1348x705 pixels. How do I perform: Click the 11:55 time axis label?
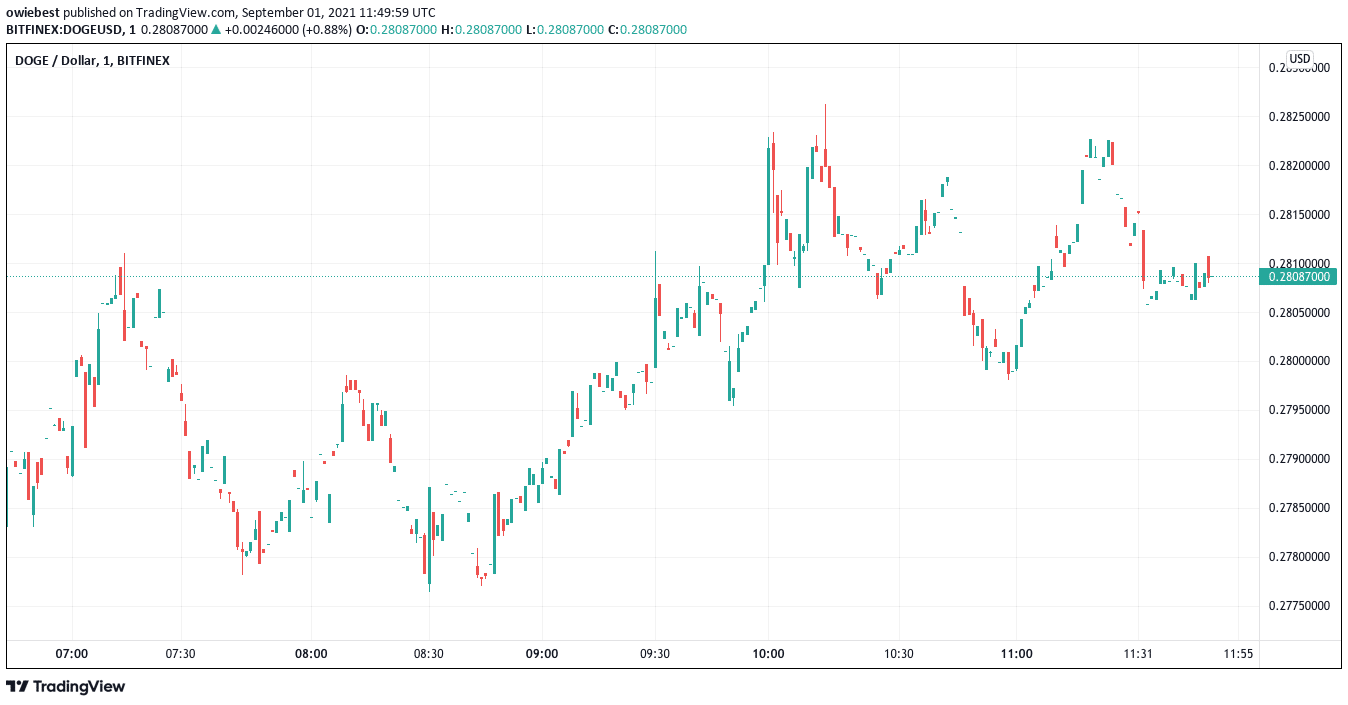[1238, 654]
